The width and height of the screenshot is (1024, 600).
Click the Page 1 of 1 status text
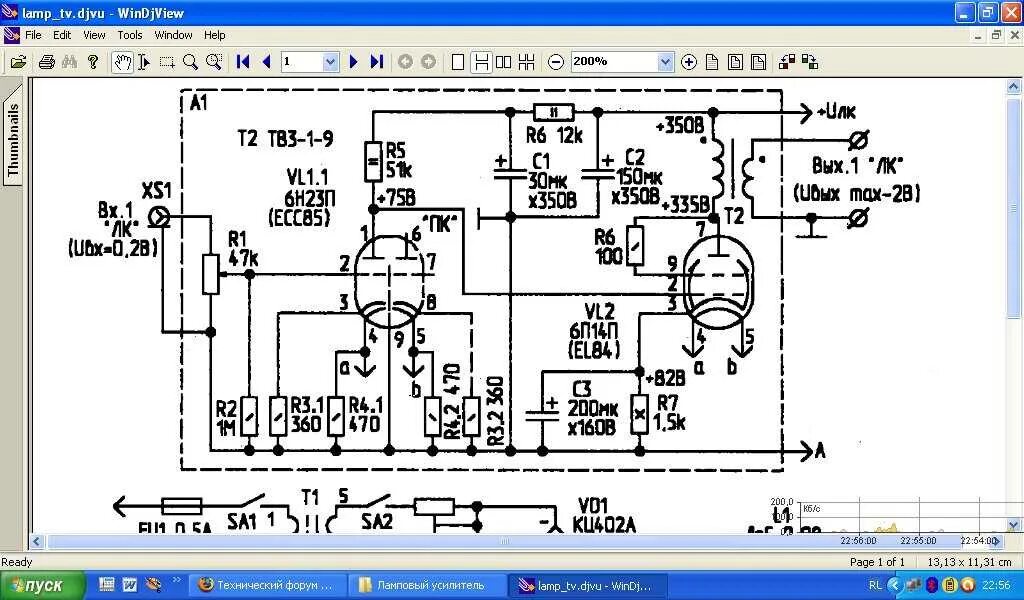point(877,562)
